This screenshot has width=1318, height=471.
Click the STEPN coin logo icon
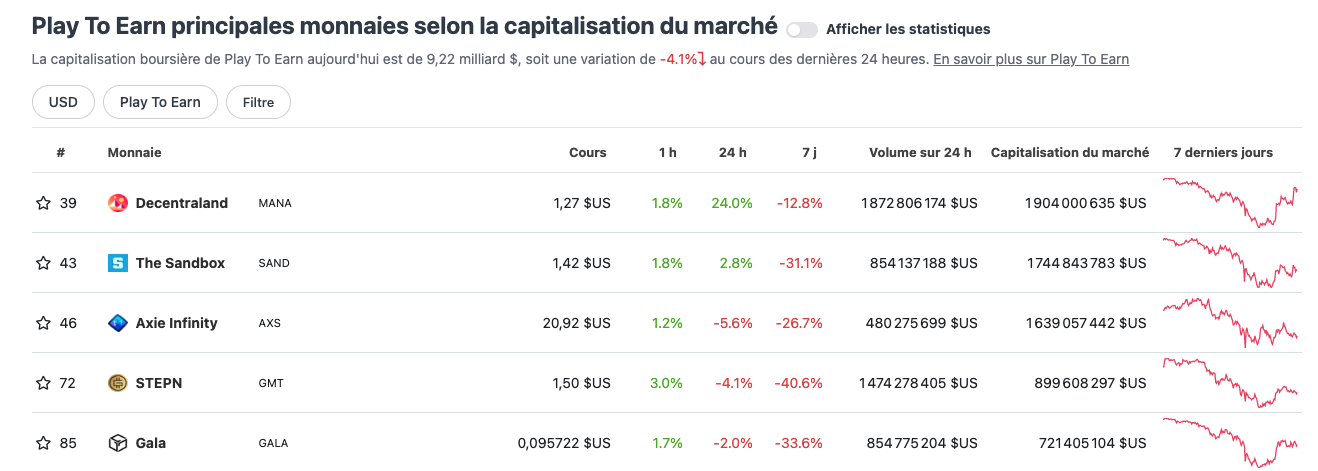[118, 383]
